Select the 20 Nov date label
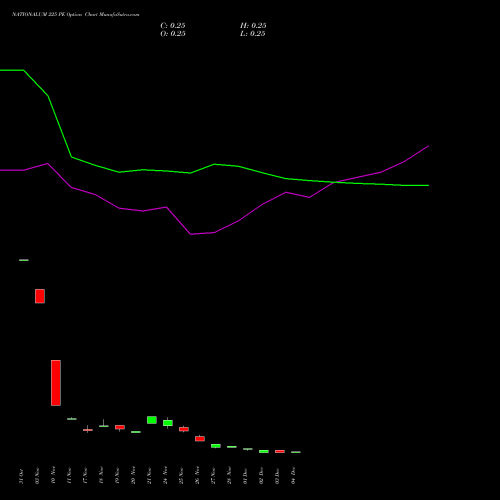The height and width of the screenshot is (500, 500). tap(133, 476)
